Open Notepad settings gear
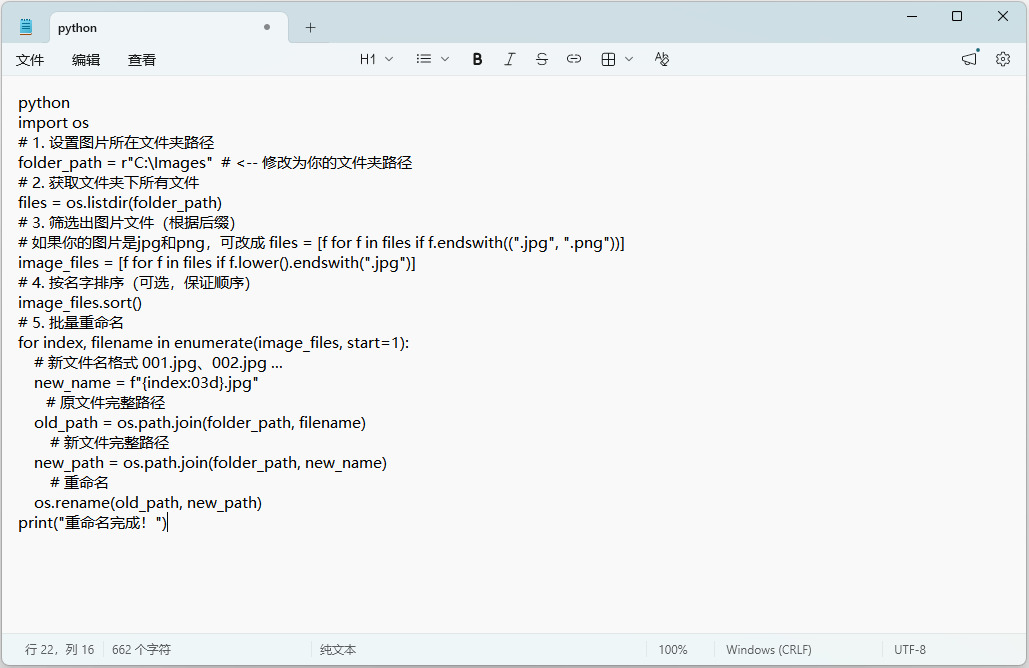This screenshot has width=1029, height=668. 1003,59
